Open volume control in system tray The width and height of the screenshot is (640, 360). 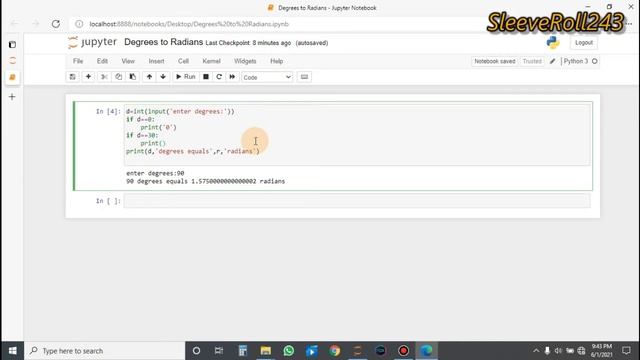[x=558, y=351]
